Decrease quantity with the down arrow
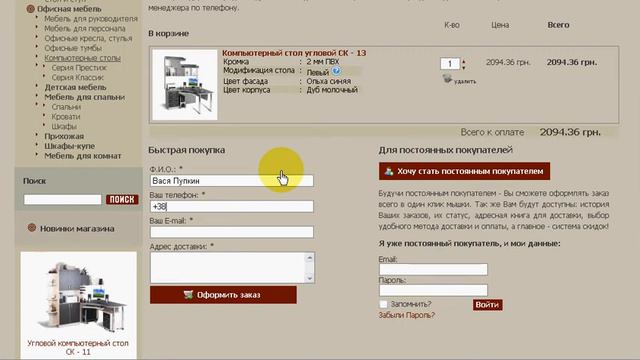The width and height of the screenshot is (640, 360). [x=463, y=67]
